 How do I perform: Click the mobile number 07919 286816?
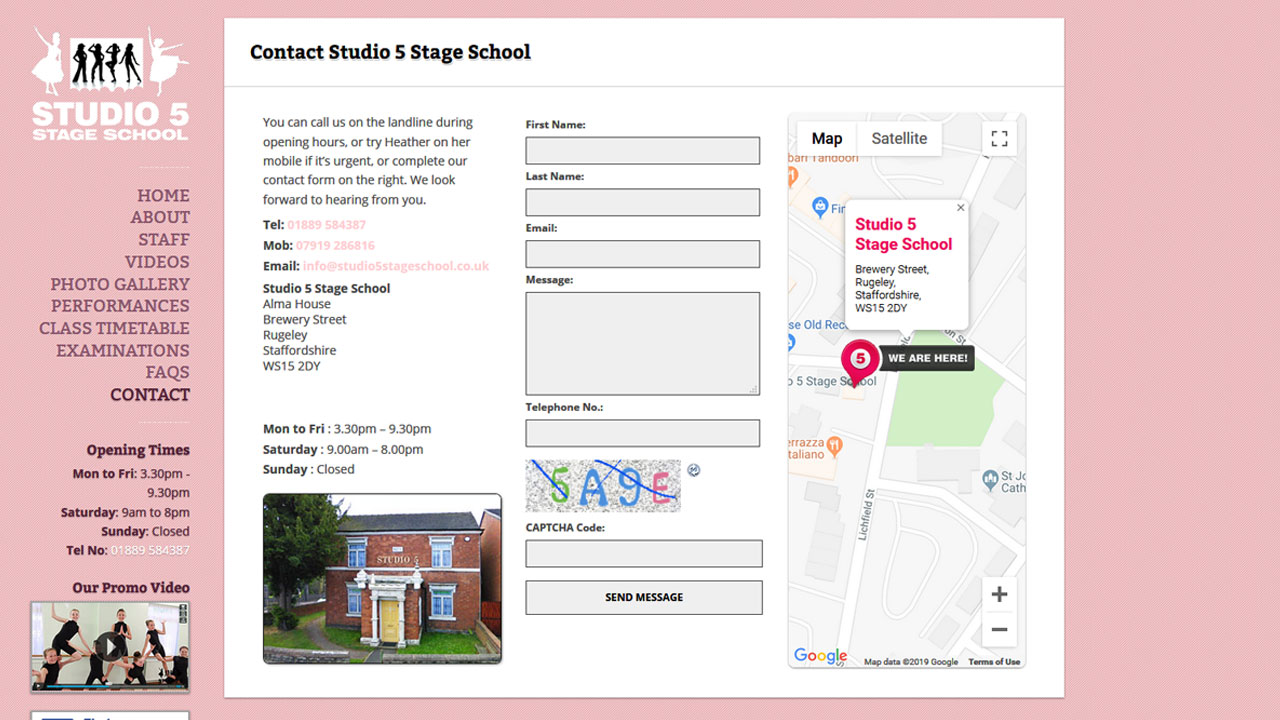pos(335,245)
